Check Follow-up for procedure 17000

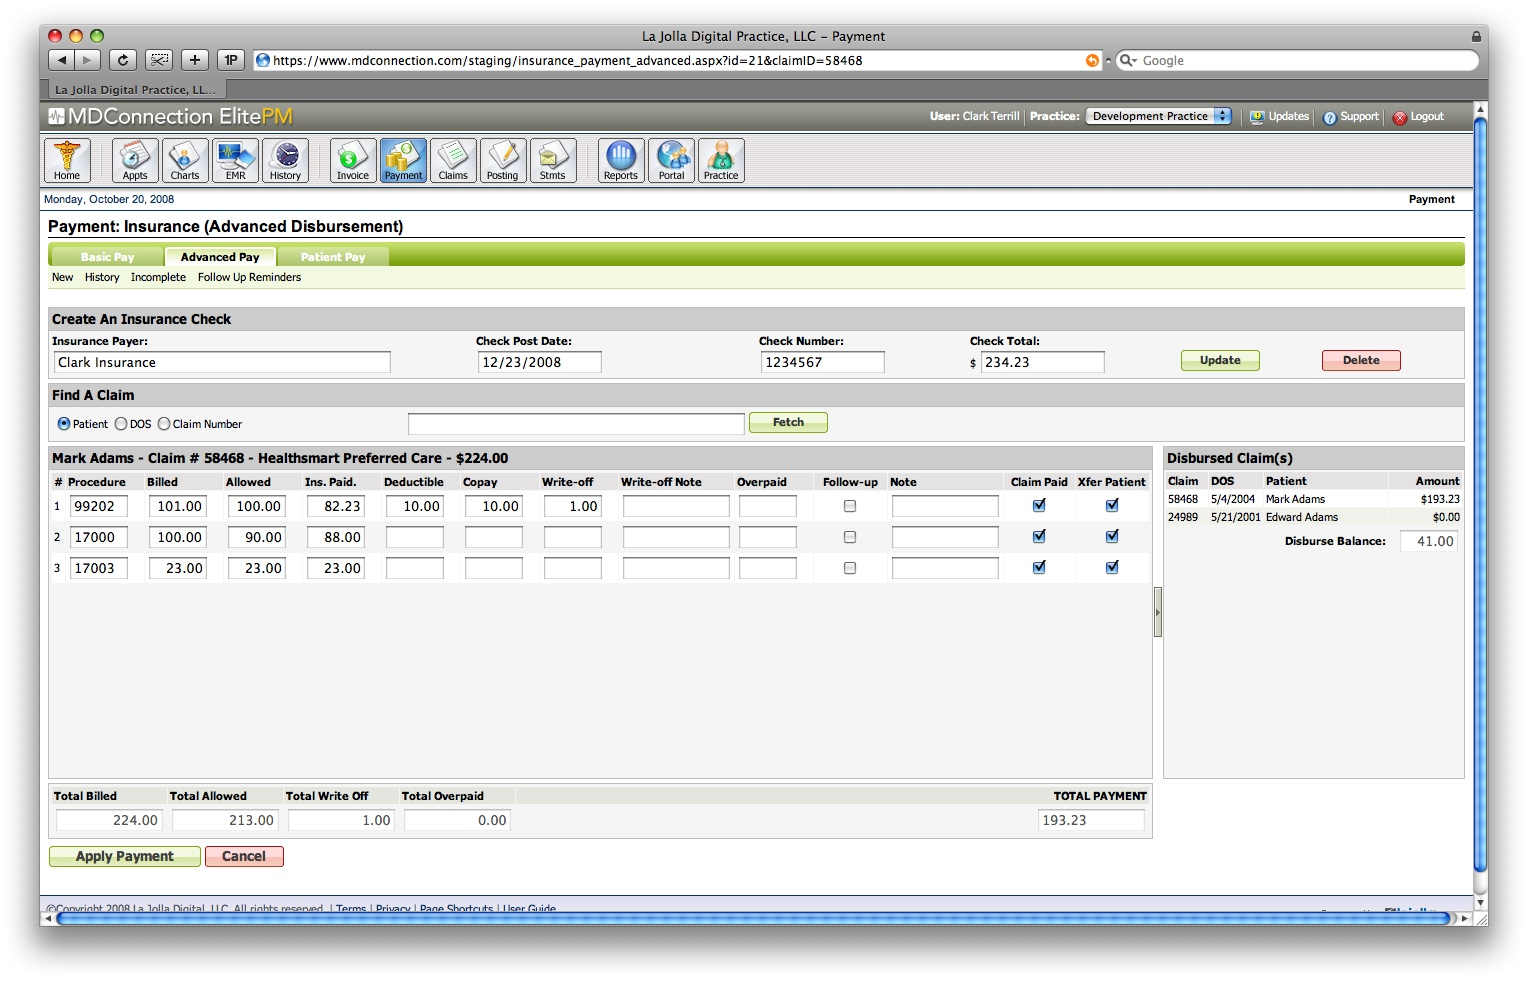pos(850,537)
